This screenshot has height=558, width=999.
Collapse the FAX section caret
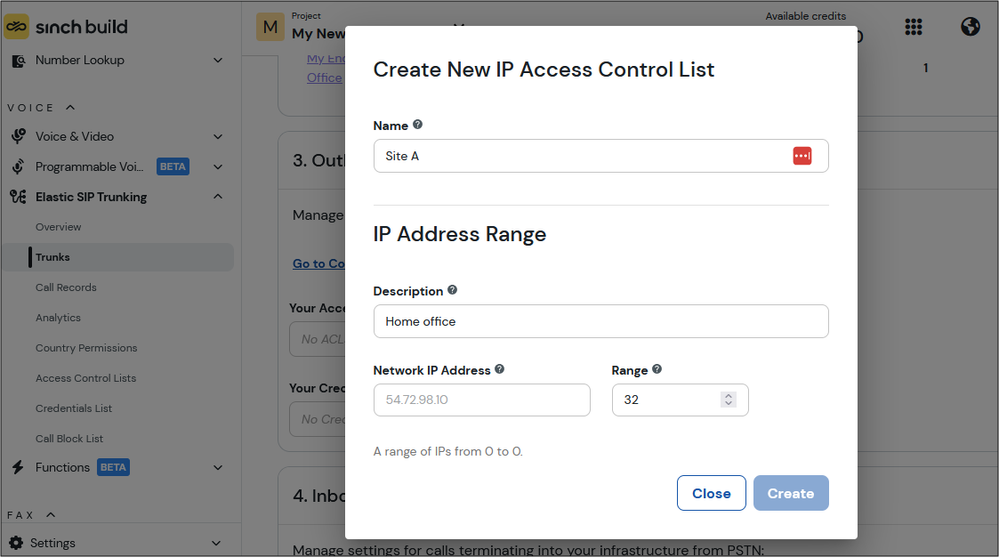(x=51, y=515)
